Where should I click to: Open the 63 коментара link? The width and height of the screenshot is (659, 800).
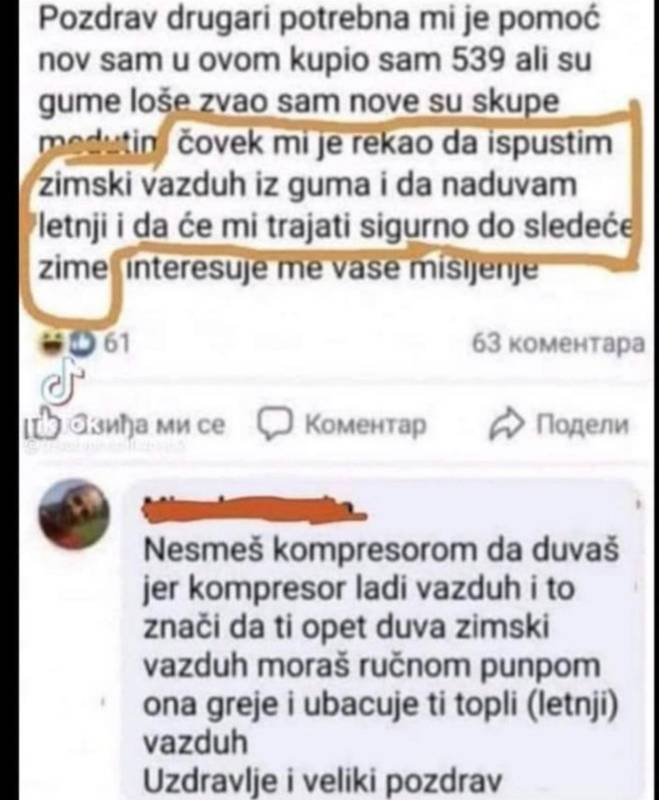point(558,343)
